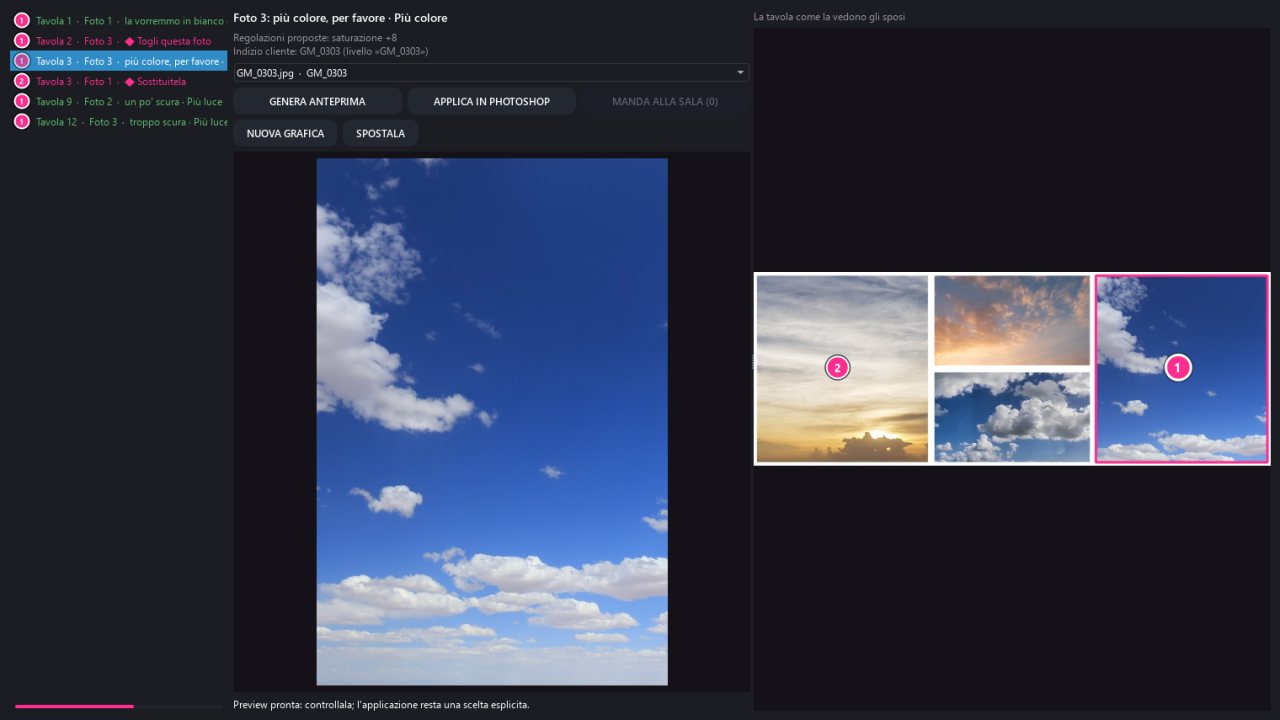
Task: Click marker 2 on the sunset photo
Action: (838, 368)
